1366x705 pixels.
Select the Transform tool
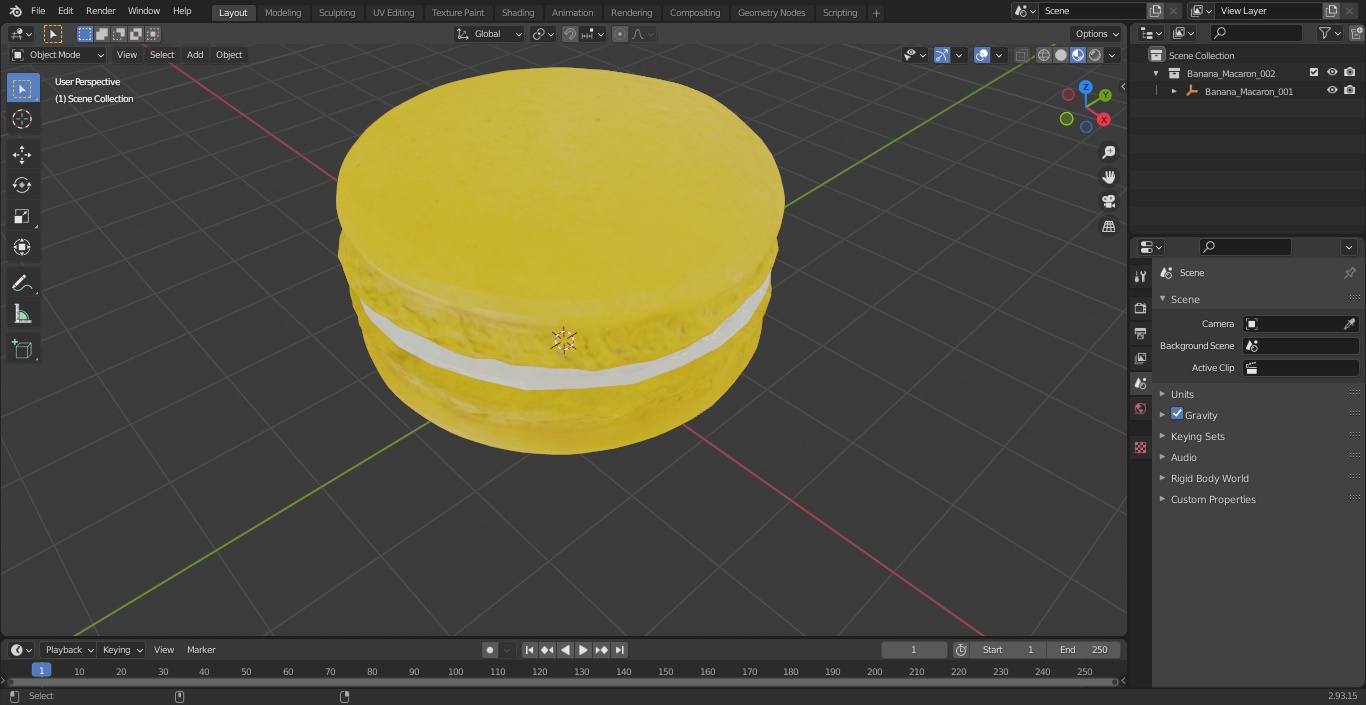[x=22, y=247]
